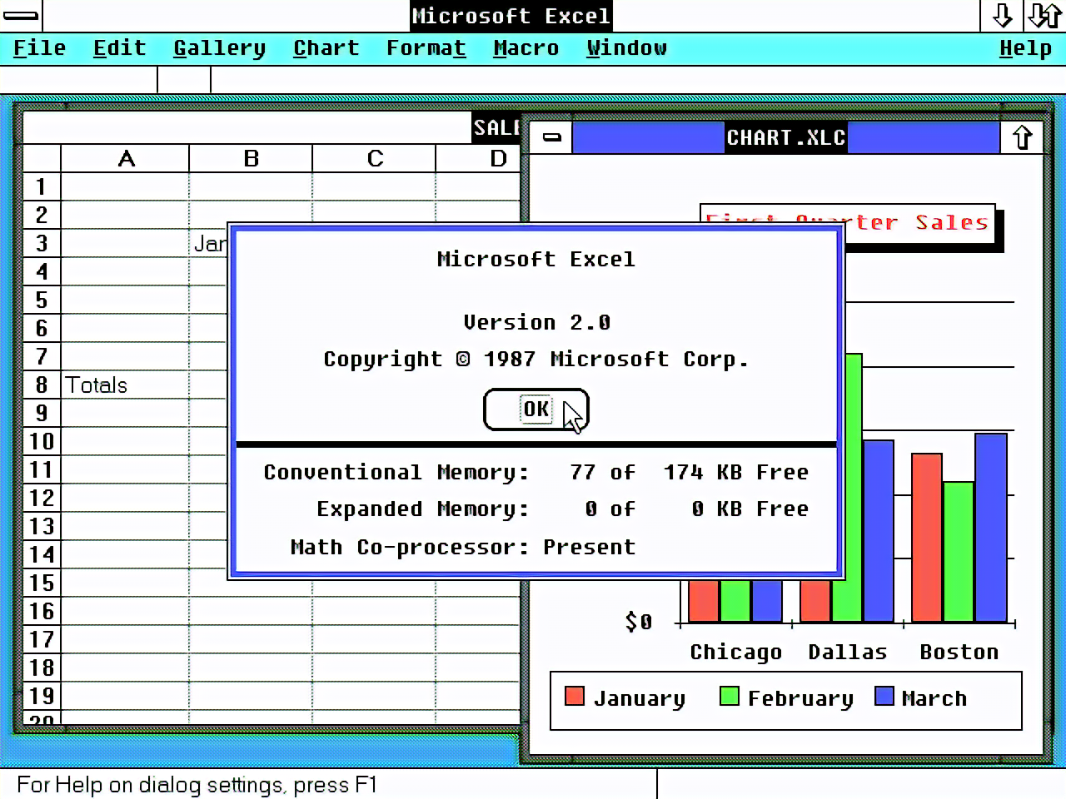Maximize CHART.XLC with the up-arrow icon

coord(1022,137)
